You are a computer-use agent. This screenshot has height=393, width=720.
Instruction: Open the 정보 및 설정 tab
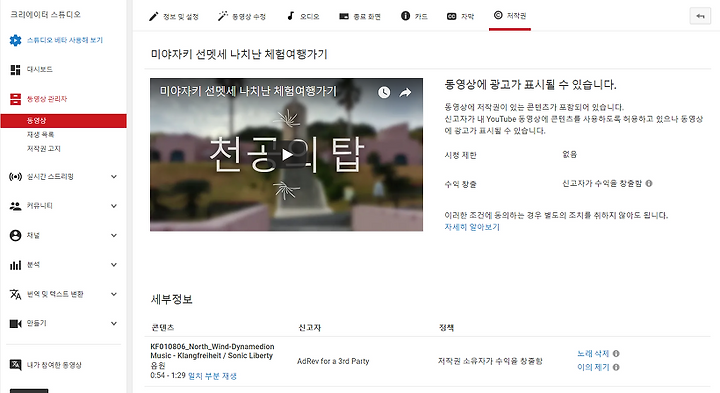click(x=174, y=17)
